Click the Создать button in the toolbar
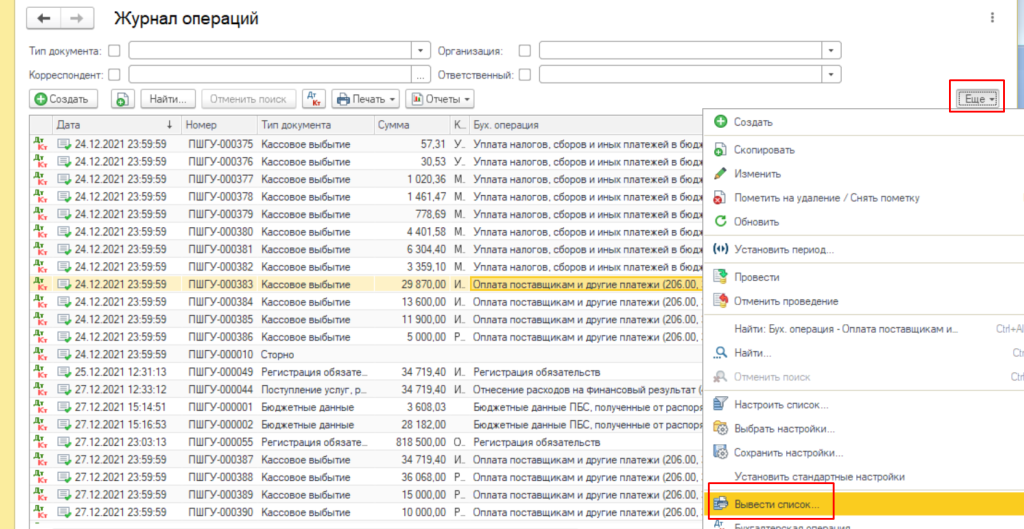Image resolution: width=1024 pixels, height=529 pixels. click(64, 99)
